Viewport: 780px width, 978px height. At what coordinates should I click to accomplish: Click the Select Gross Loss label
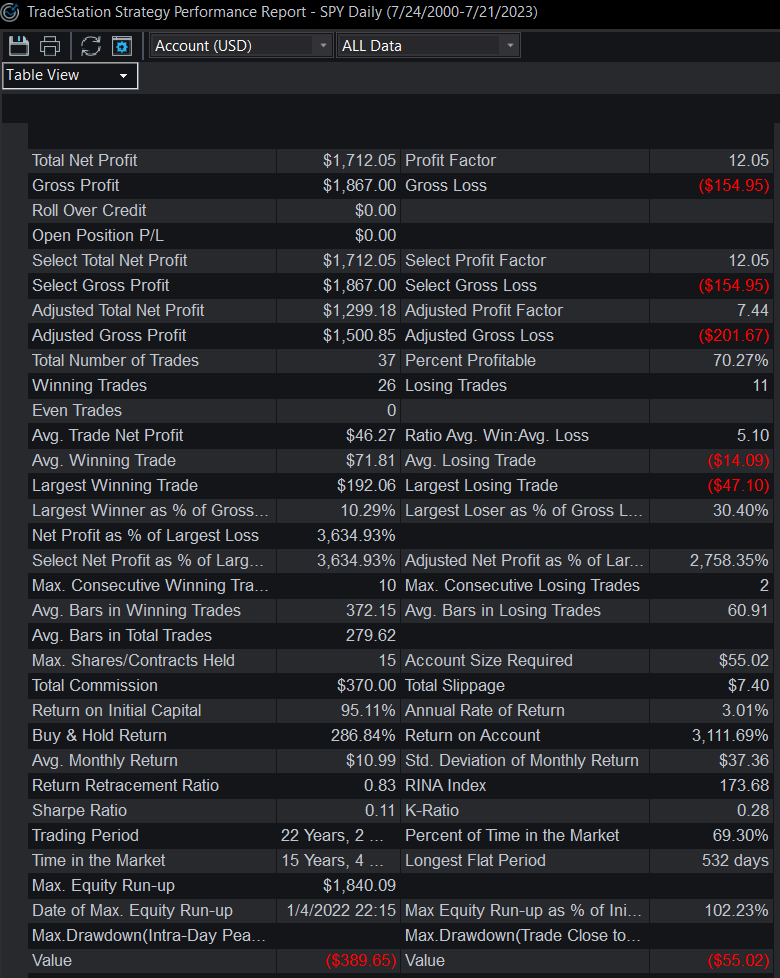471,285
